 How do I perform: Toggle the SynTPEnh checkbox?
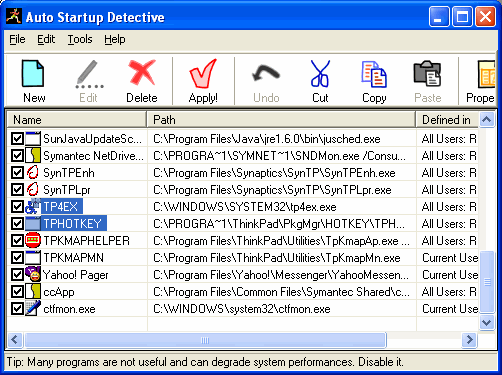(x=17, y=172)
